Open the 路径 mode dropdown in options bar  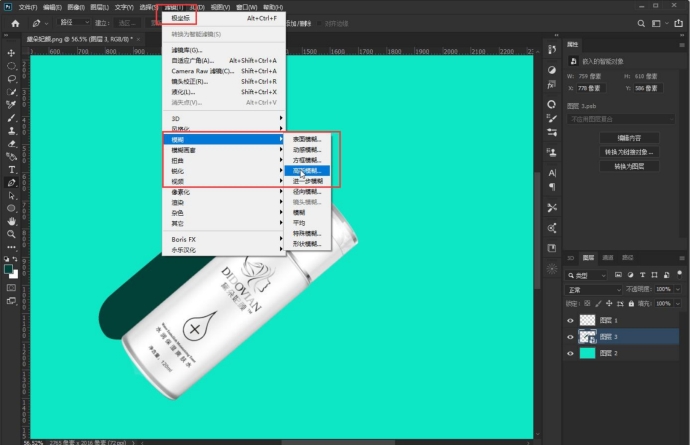click(x=74, y=22)
